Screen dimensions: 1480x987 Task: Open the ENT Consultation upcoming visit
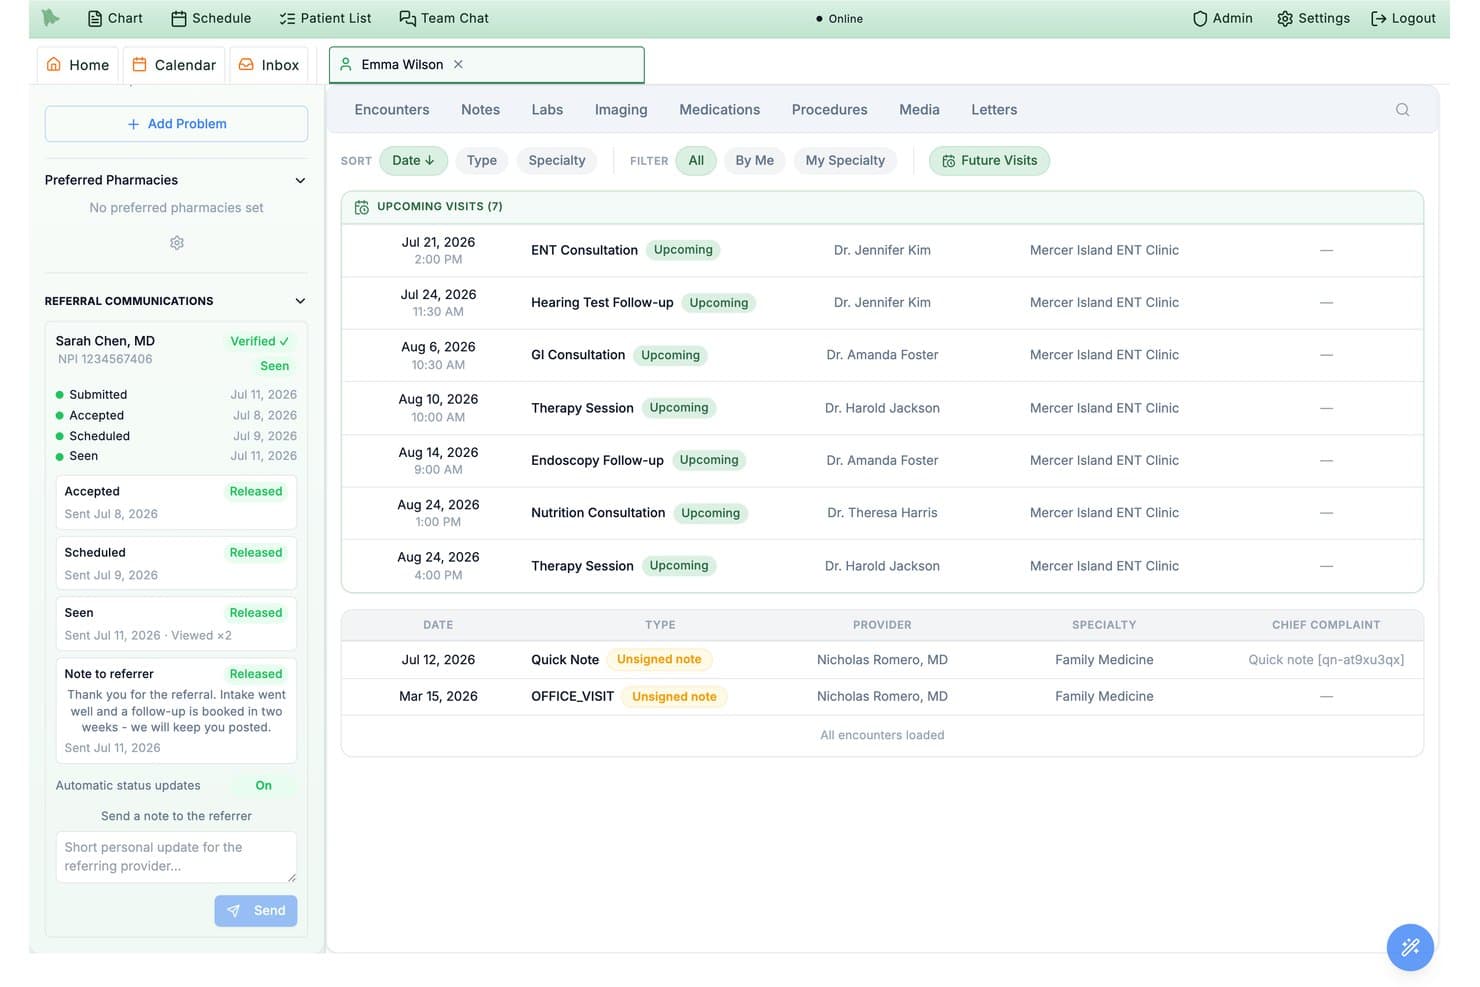point(882,251)
